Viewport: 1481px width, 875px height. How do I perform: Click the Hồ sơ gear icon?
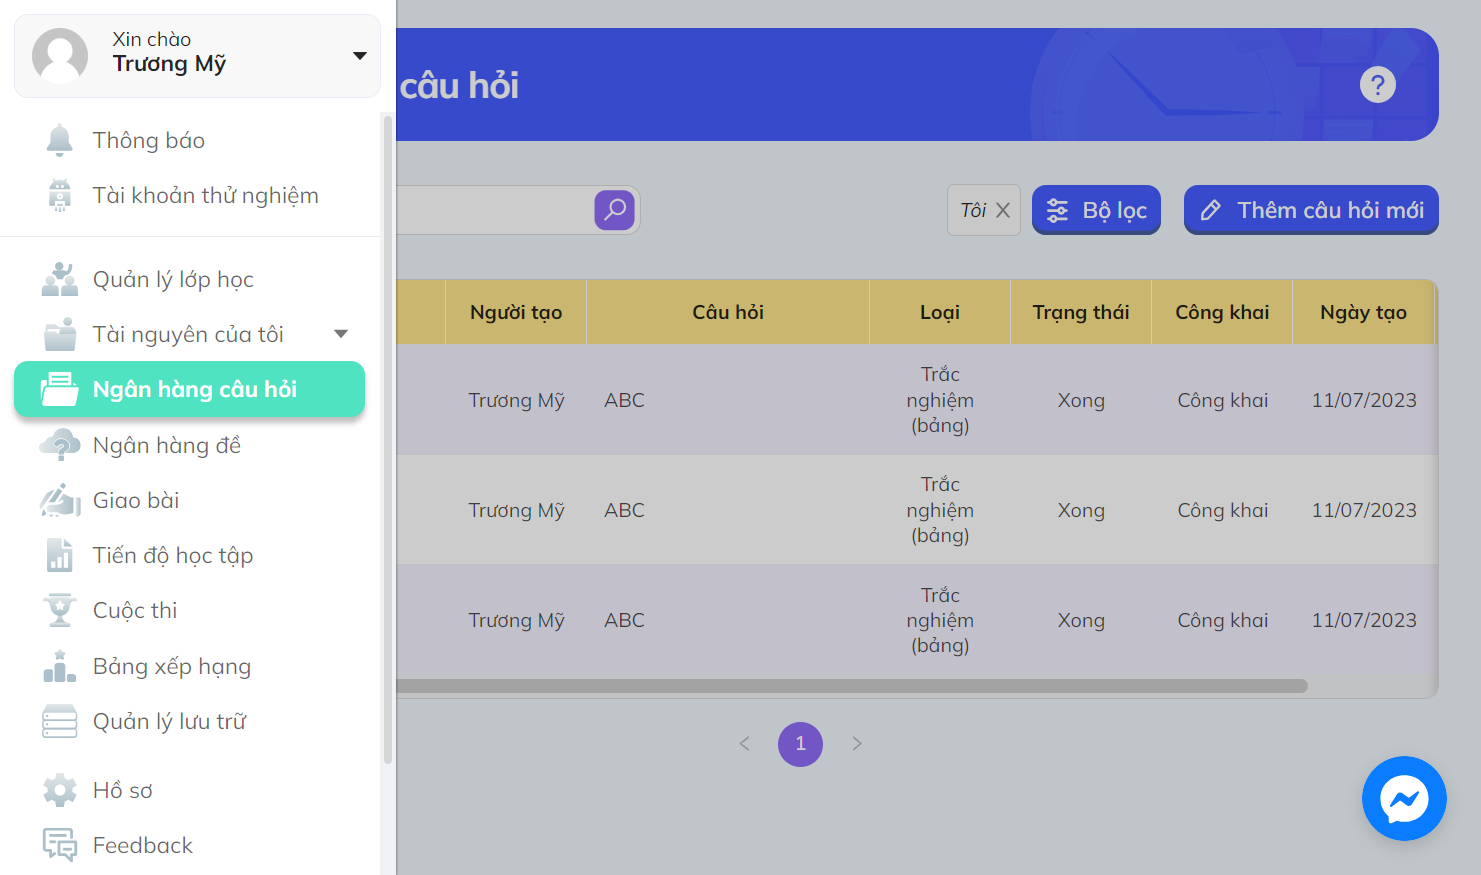(x=60, y=790)
